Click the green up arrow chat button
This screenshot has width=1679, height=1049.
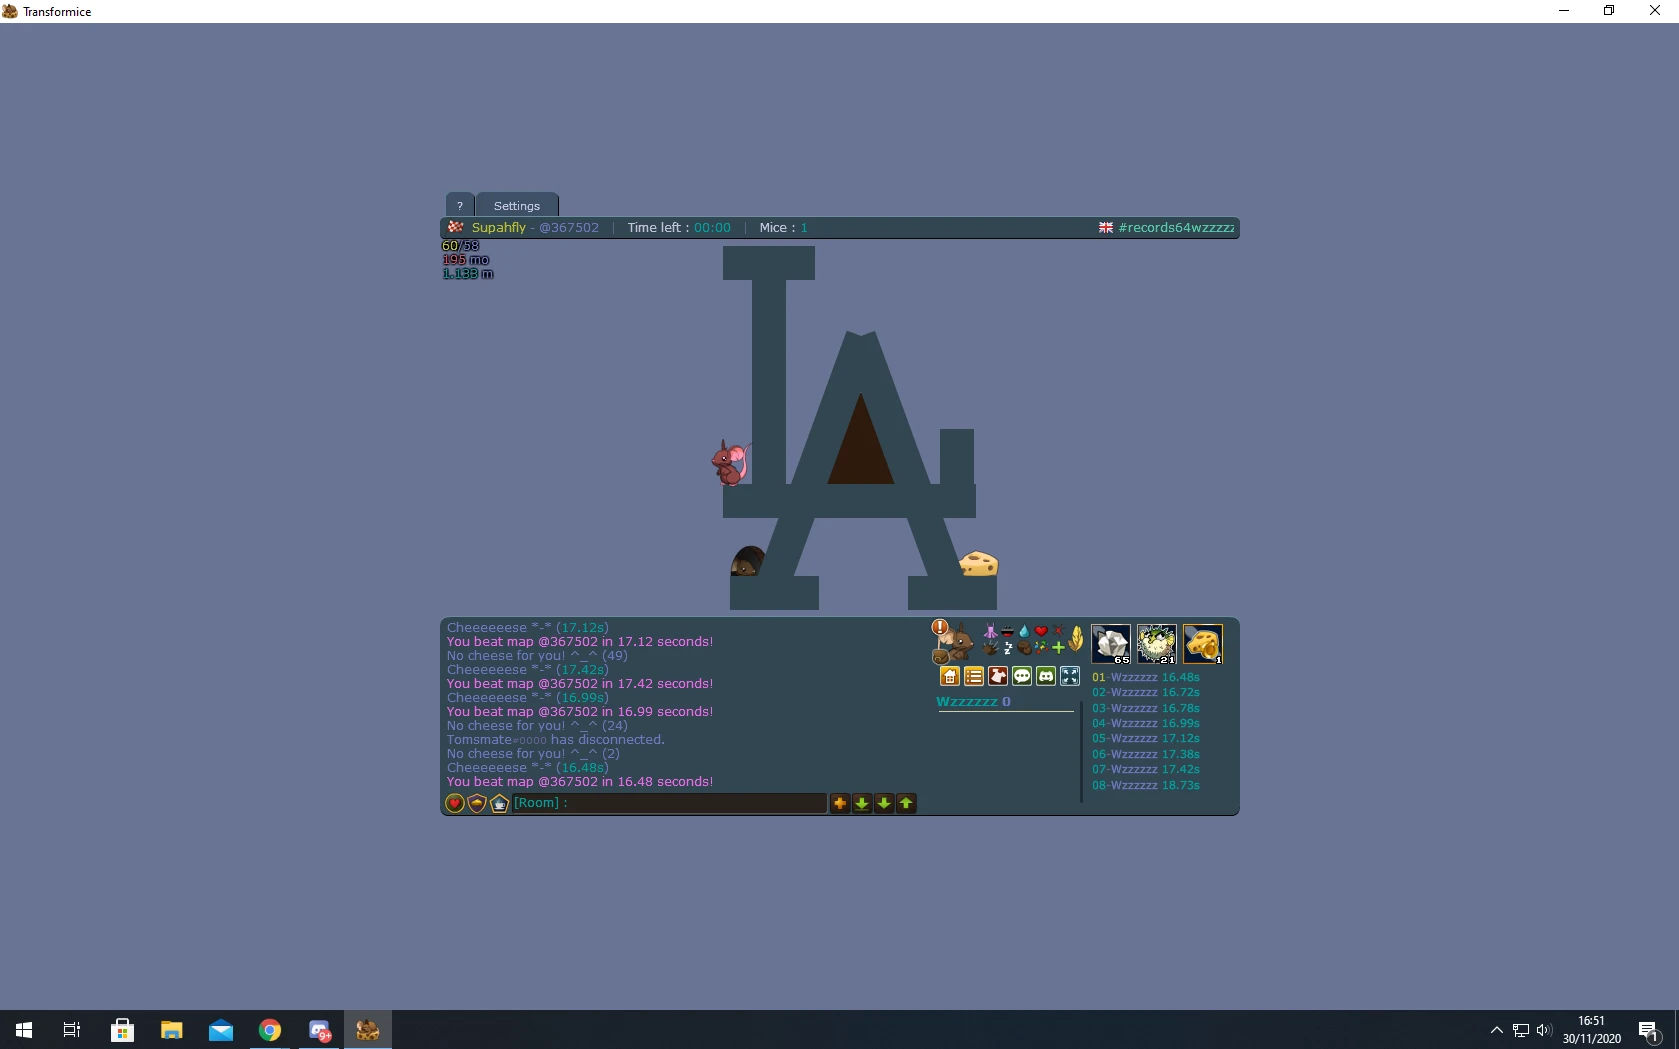click(x=906, y=803)
